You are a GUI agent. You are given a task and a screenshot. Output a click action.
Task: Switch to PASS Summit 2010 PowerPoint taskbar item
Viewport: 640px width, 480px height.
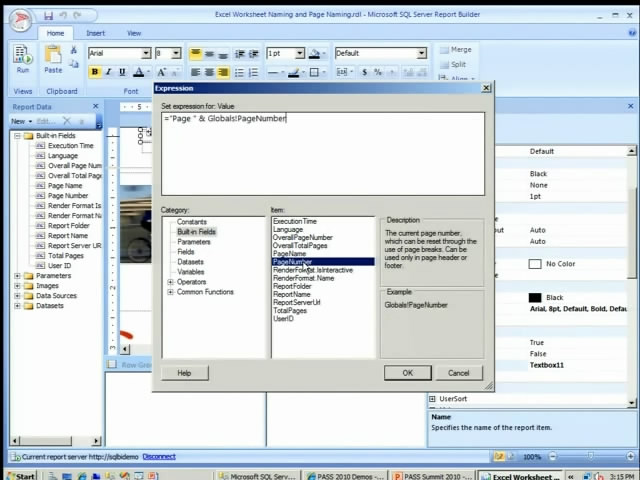click(433, 476)
